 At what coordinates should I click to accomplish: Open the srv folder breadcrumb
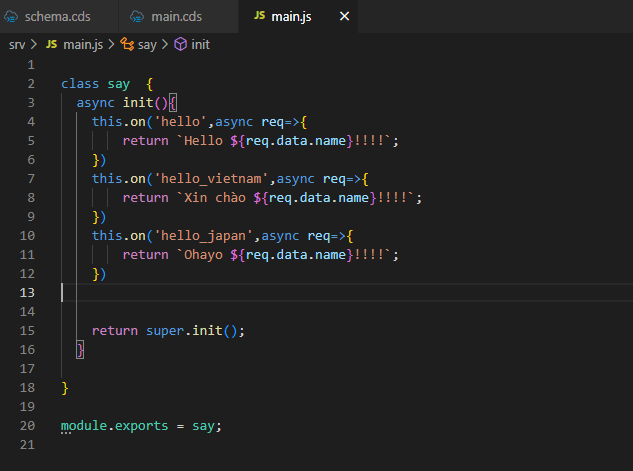click(17, 44)
